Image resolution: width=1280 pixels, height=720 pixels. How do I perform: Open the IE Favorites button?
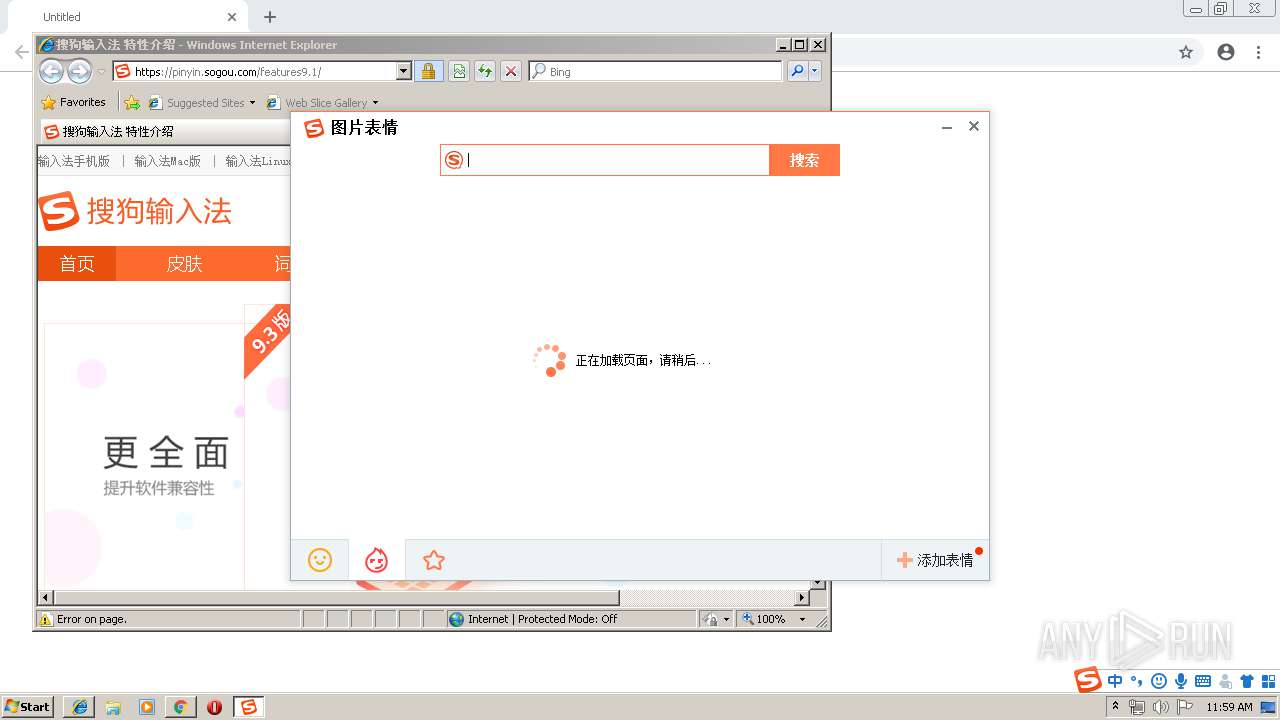point(73,102)
